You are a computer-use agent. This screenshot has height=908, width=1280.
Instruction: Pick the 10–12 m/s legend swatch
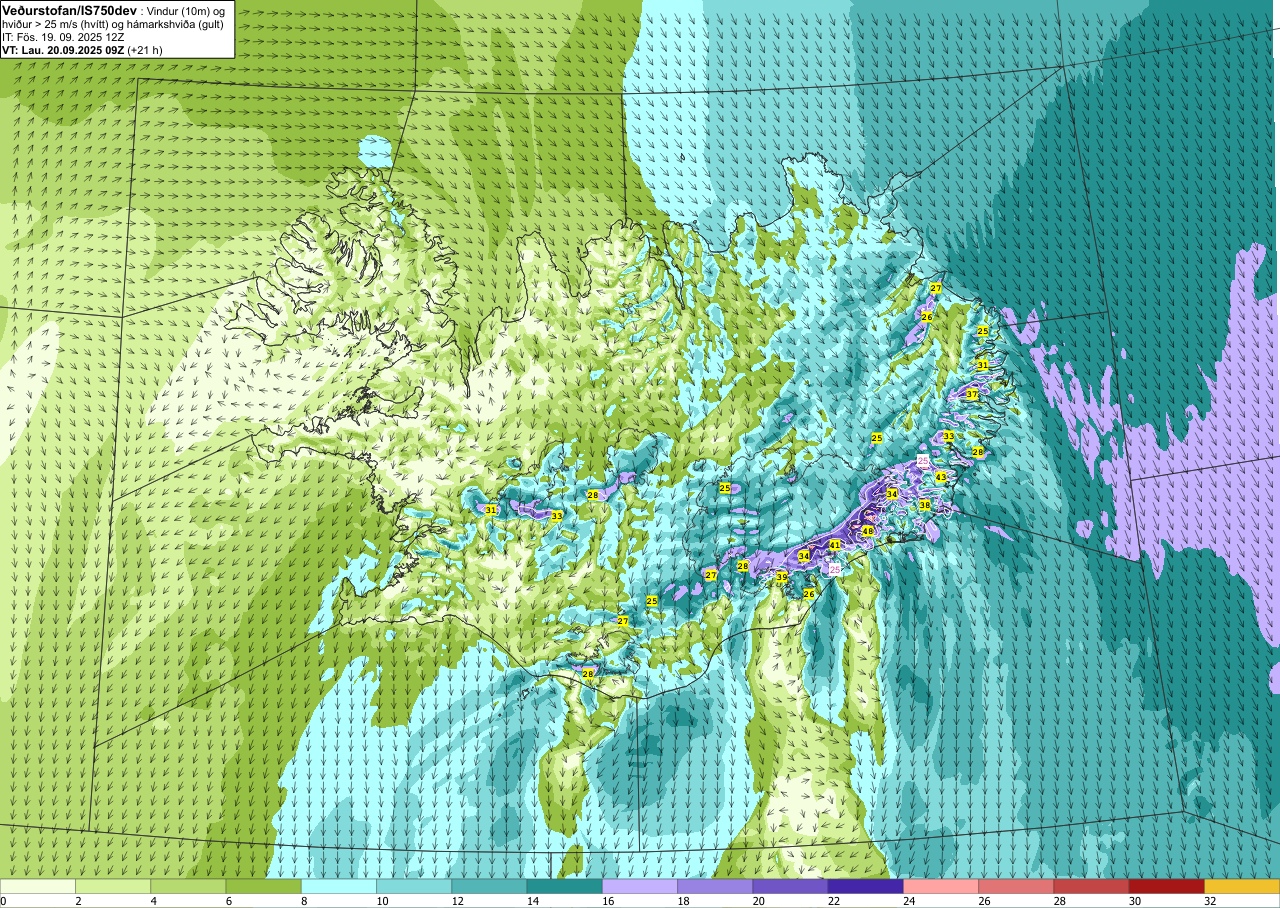pyautogui.click(x=414, y=887)
